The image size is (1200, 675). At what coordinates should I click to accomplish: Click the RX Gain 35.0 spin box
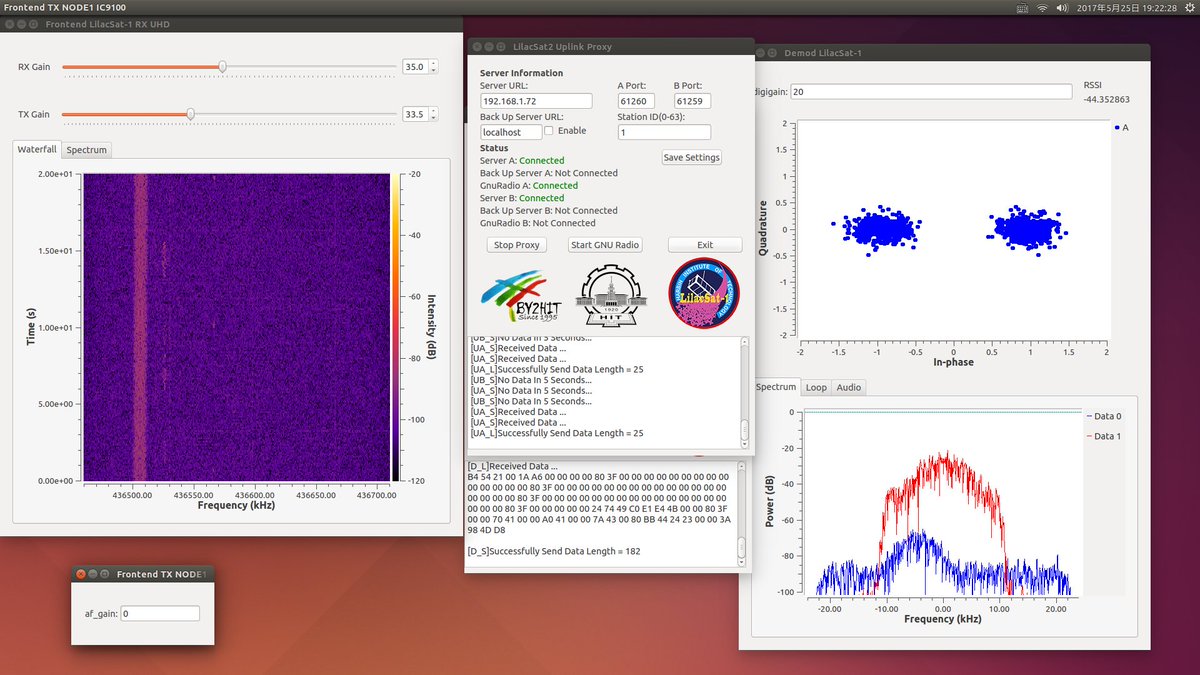[419, 67]
